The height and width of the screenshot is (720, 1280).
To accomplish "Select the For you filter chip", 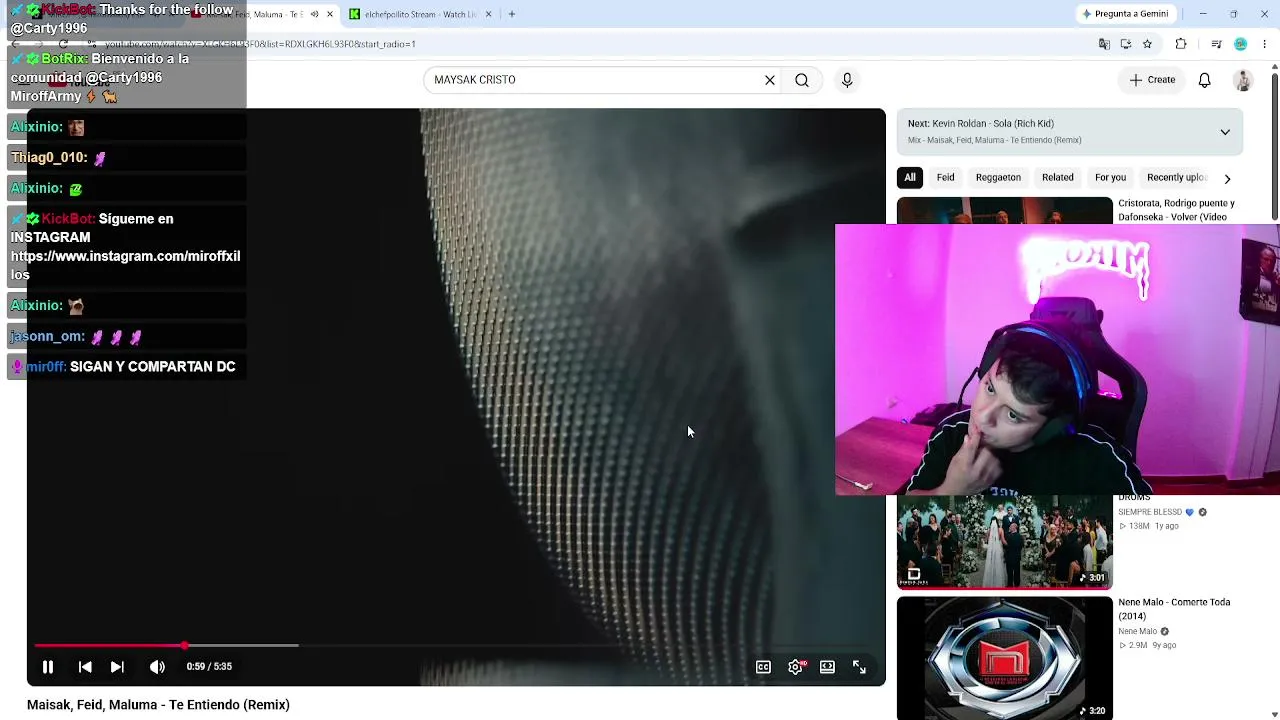I will (1110, 178).
